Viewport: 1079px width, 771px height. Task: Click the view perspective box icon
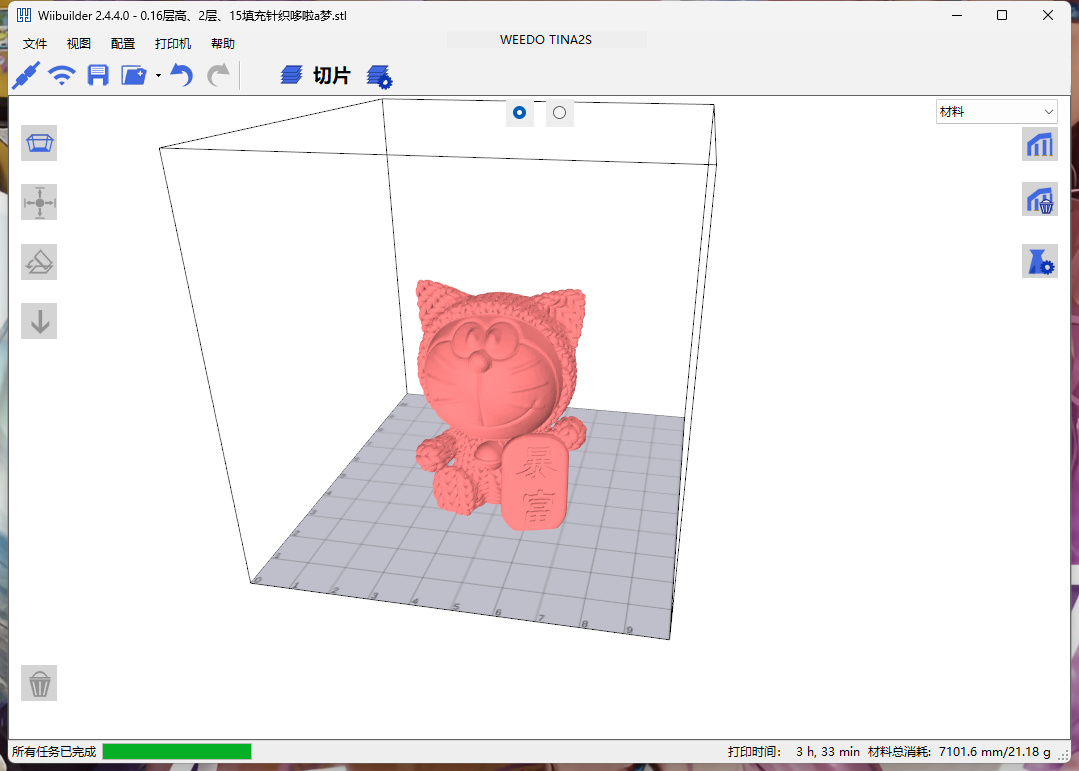[x=39, y=143]
